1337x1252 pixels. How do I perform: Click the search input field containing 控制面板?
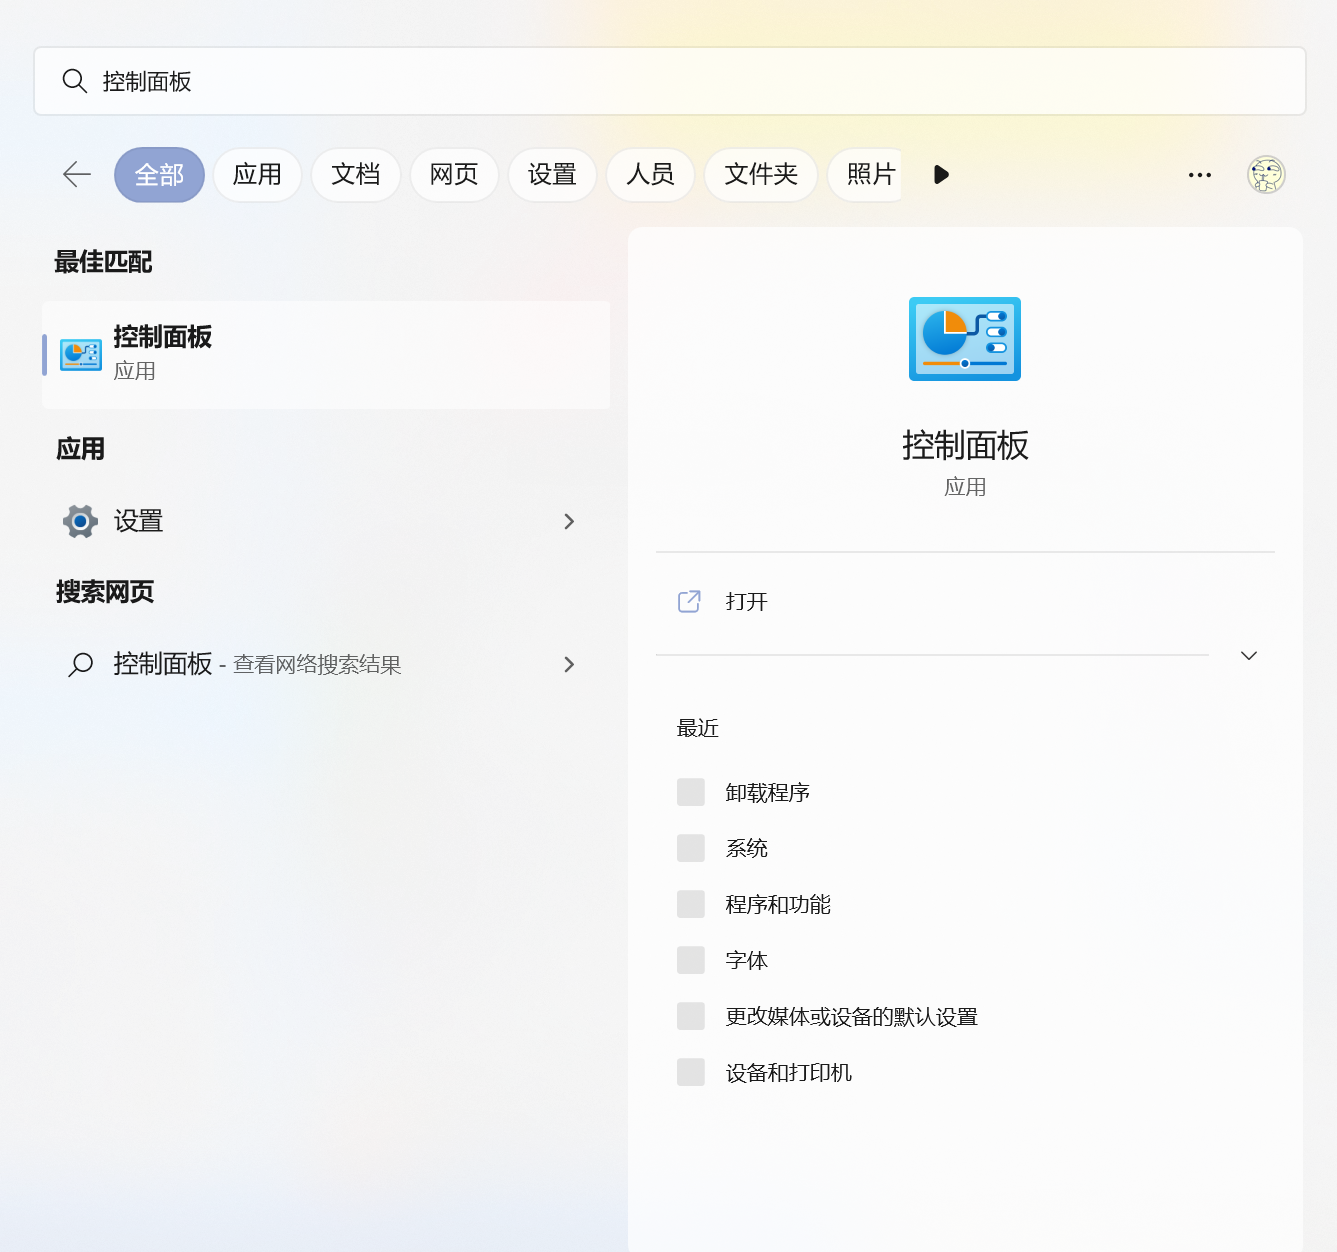(x=670, y=81)
